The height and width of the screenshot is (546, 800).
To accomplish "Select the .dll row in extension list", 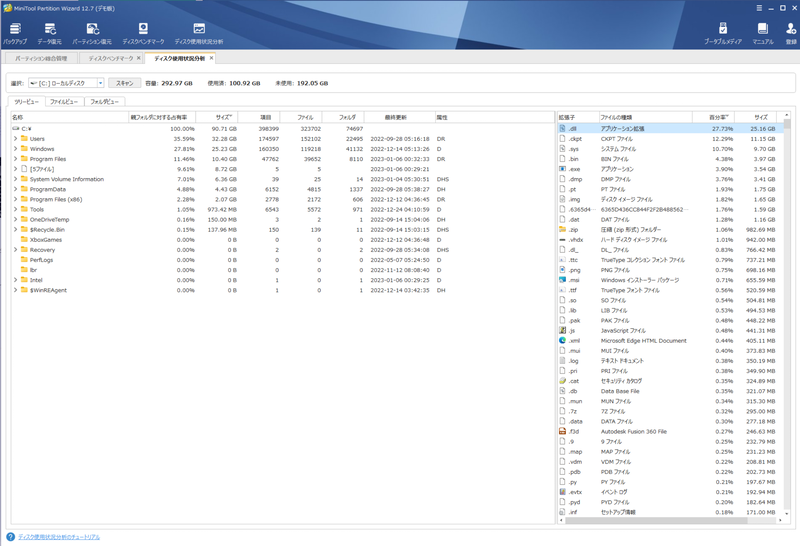I will [670, 129].
